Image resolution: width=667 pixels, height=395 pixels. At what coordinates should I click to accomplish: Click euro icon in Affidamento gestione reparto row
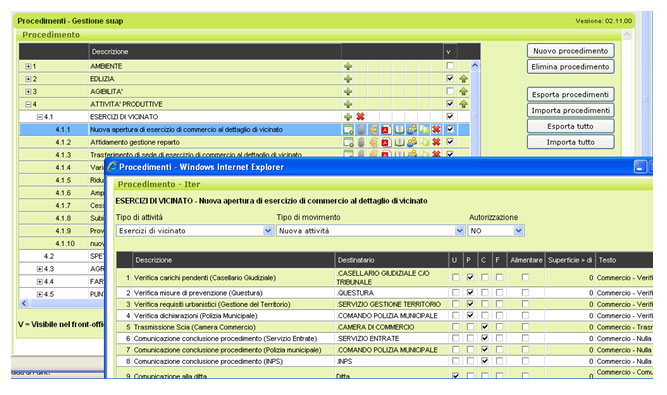pyautogui.click(x=373, y=142)
